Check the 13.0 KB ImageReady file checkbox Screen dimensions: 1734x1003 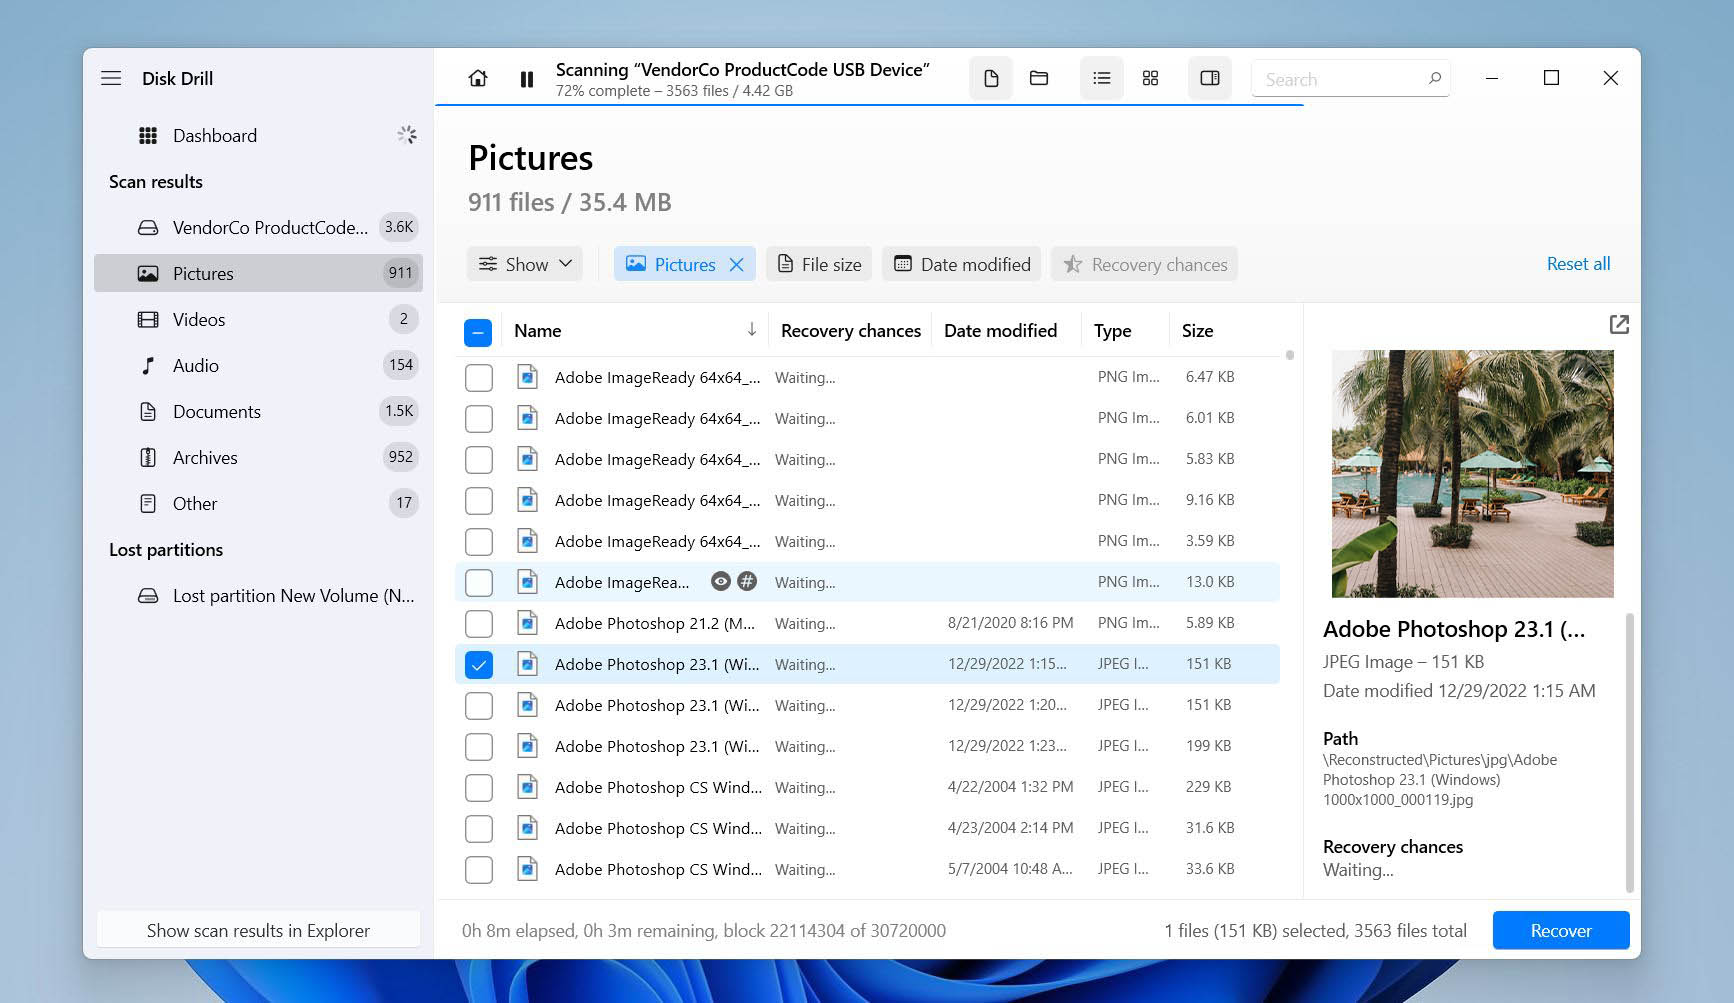479,583
